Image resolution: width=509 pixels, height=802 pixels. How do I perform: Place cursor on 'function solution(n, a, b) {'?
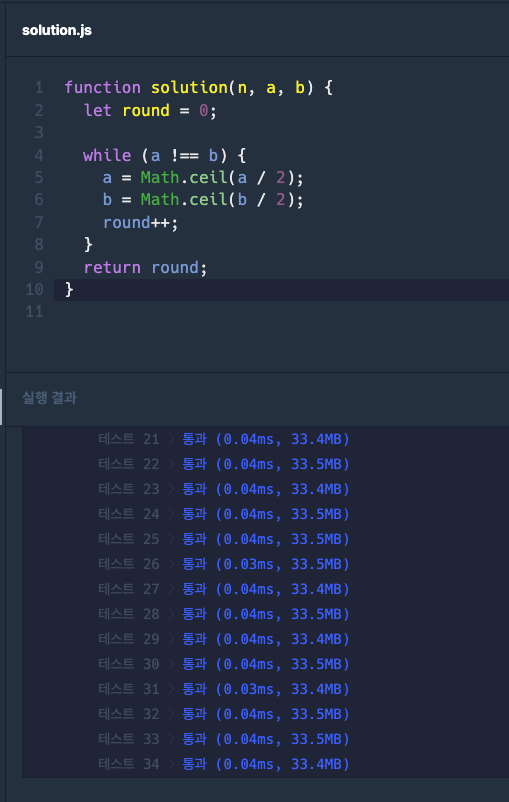click(x=198, y=87)
